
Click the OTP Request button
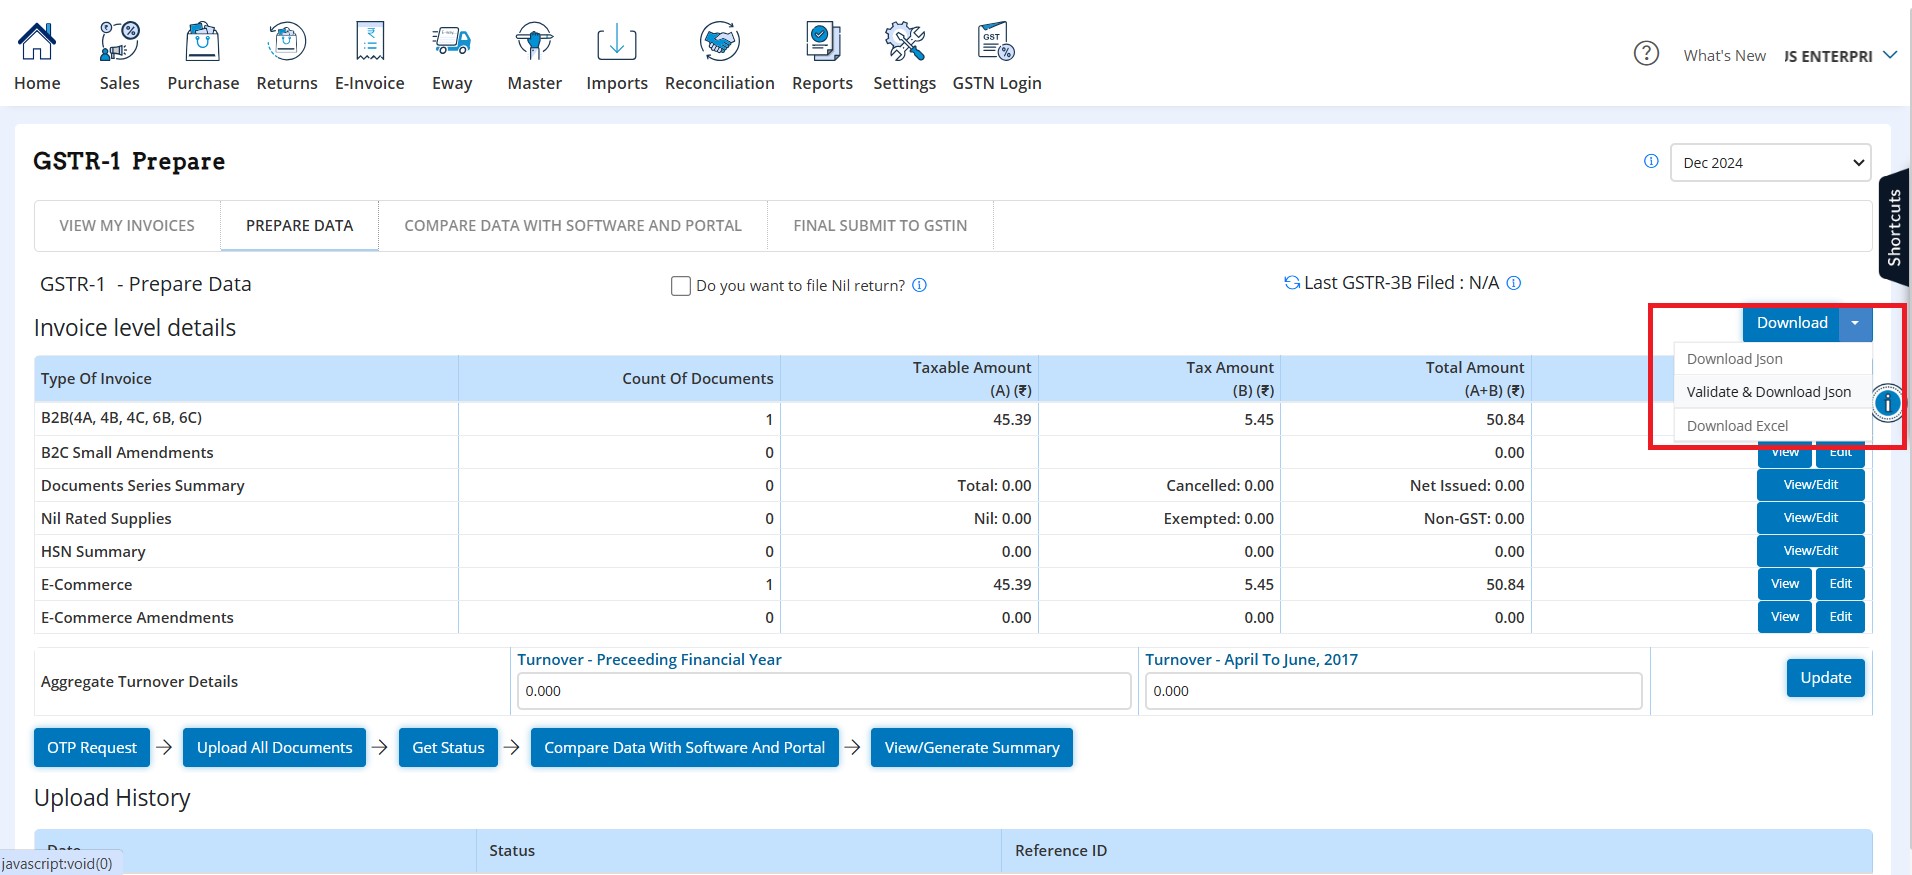(x=92, y=748)
